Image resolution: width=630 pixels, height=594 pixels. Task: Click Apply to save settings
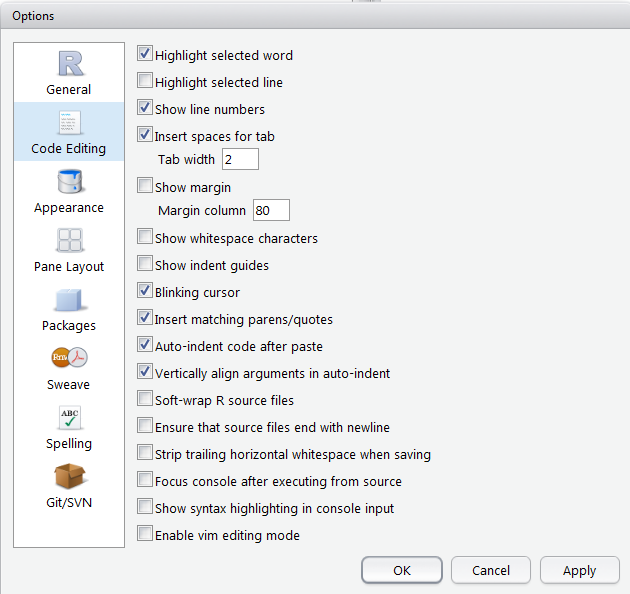[579, 570]
